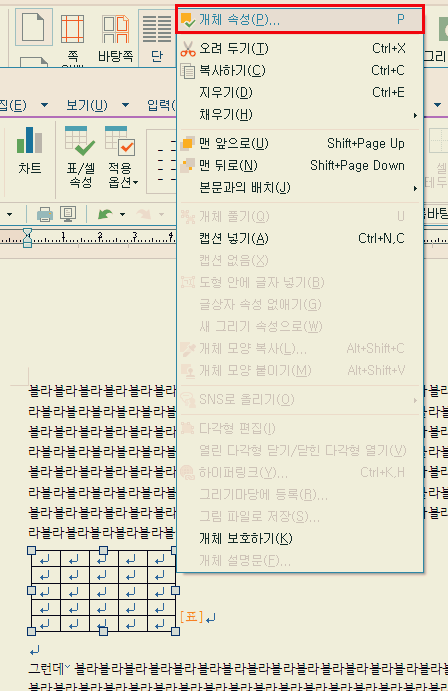Expand 채우기(H) submenu
Screen dimensions: 448x691
point(300,115)
